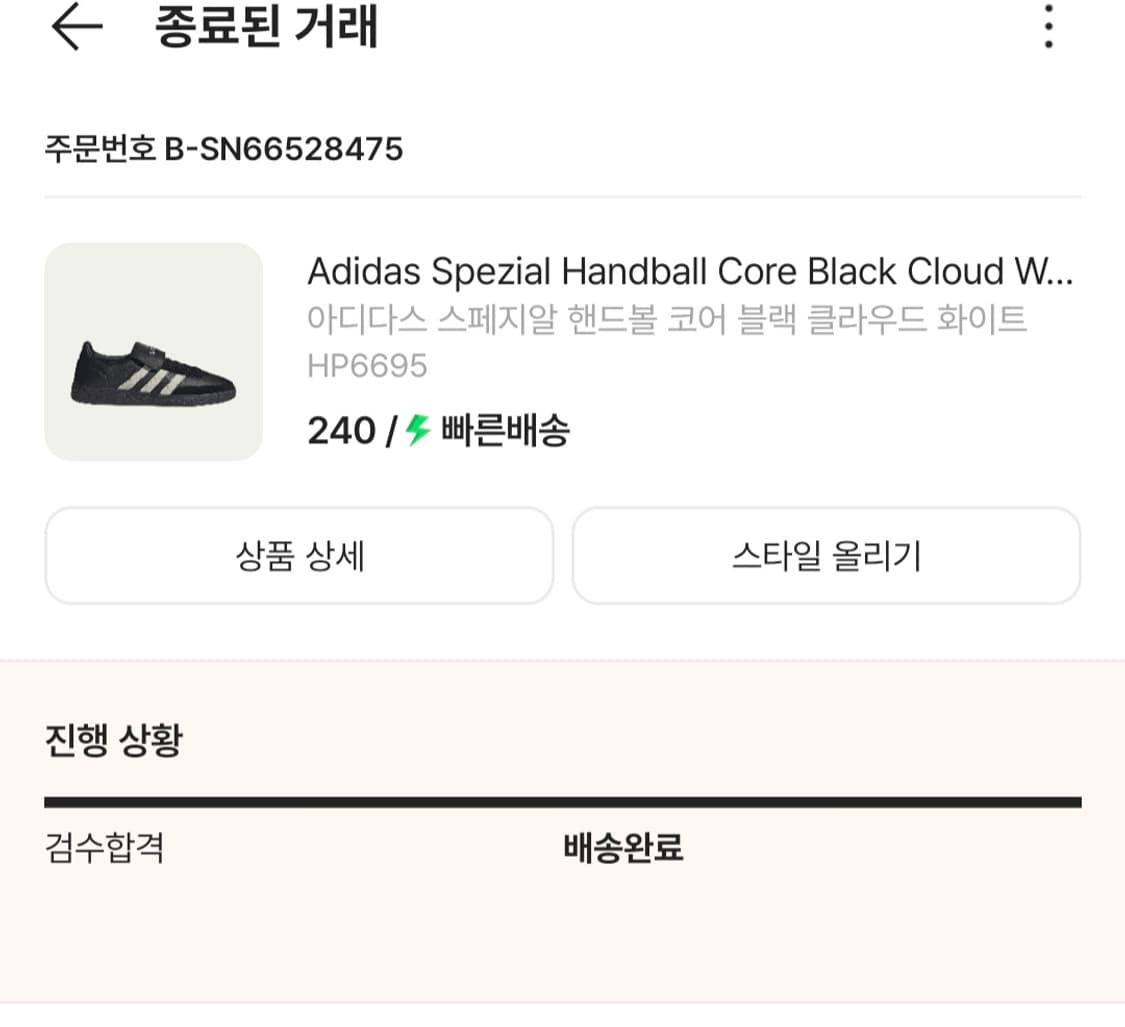This screenshot has width=1125, height=1027.
Task: Tap 스타일 올리기 to upload a style
Action: point(827,556)
